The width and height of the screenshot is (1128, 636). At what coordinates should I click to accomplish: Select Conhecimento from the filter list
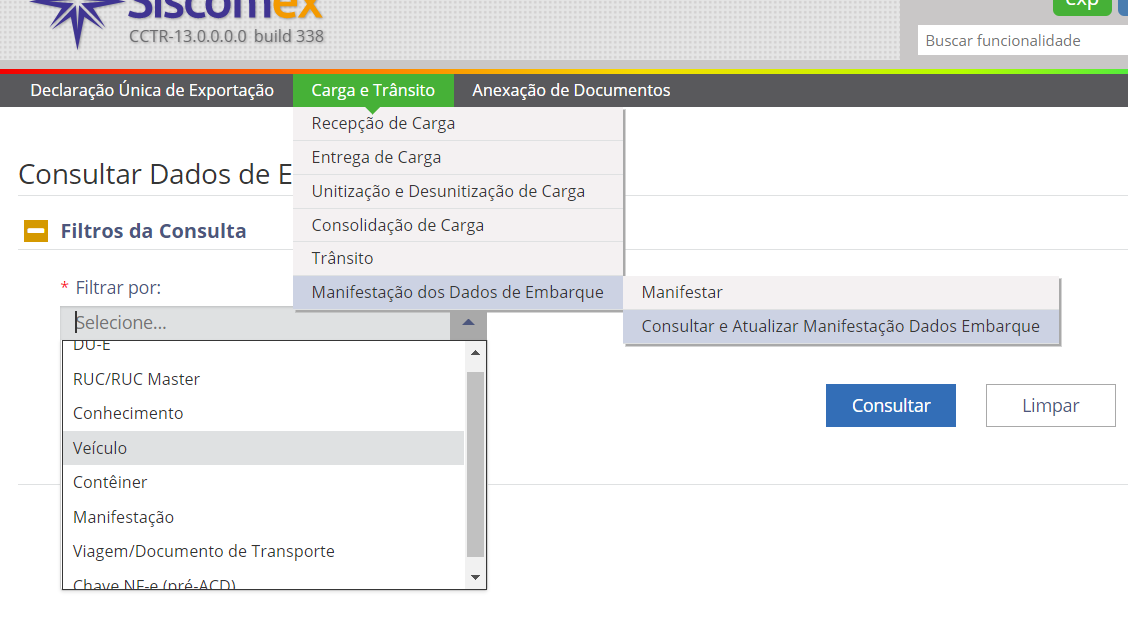(x=128, y=413)
